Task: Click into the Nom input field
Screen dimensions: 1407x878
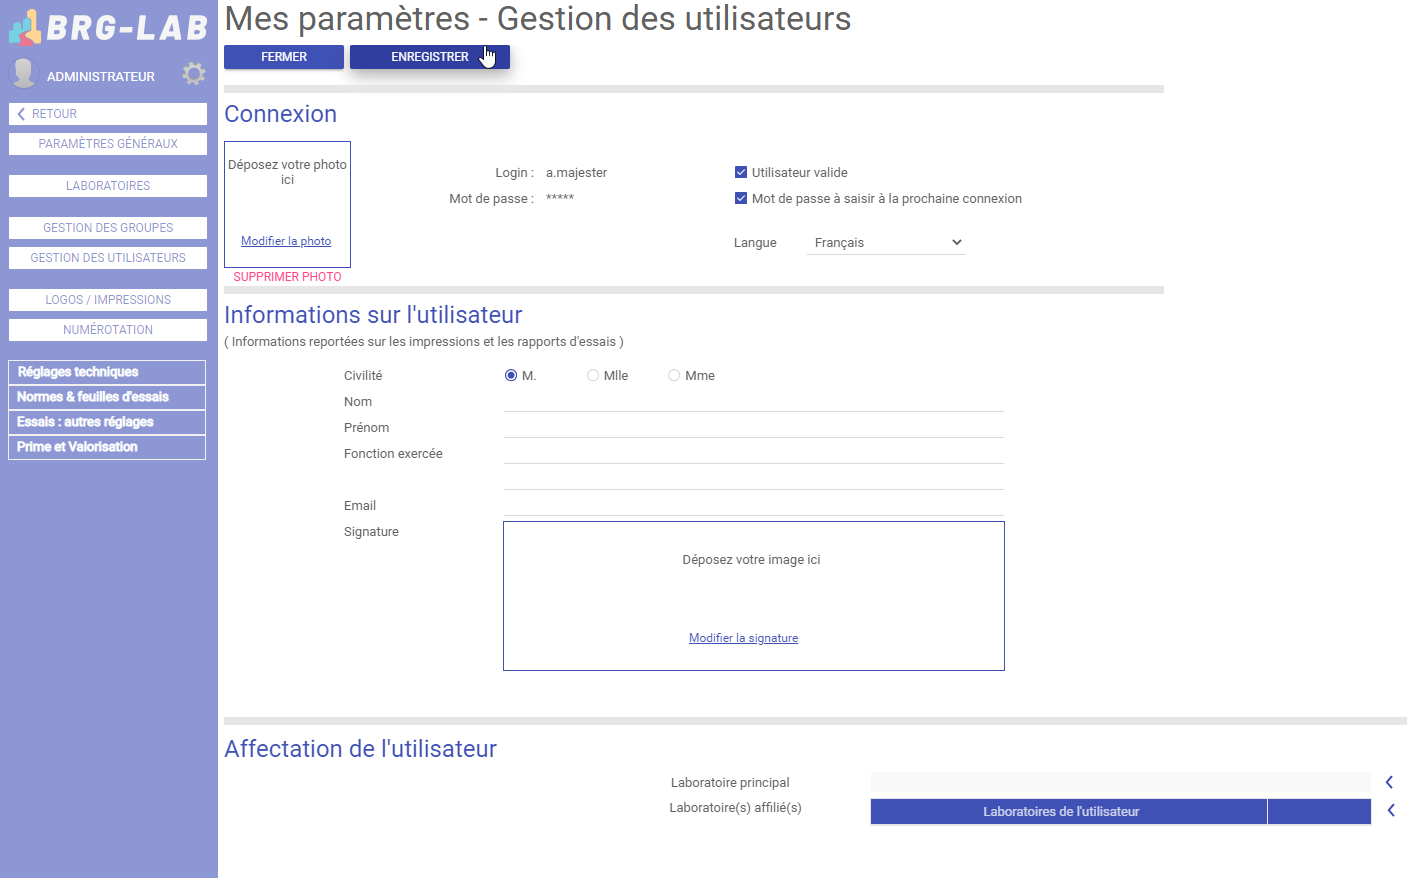Action: [x=753, y=401]
